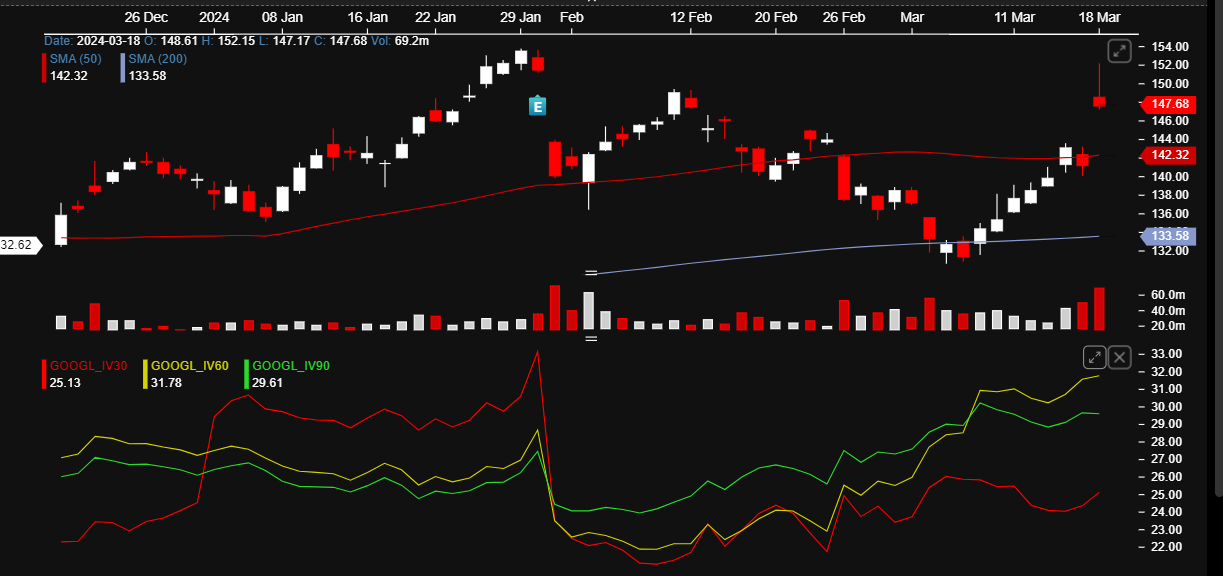Click the 33.00 IV axis label
This screenshot has height=576, width=1223.
click(x=1167, y=354)
